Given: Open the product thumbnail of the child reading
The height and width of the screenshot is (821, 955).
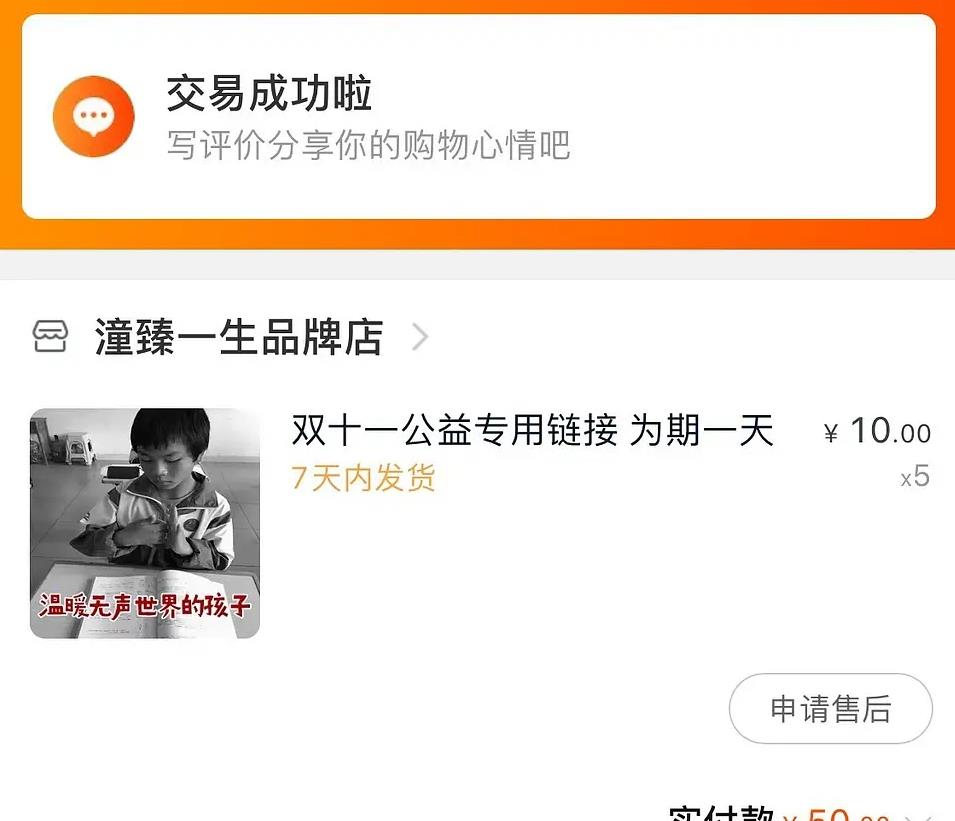Looking at the screenshot, I should point(145,523).
